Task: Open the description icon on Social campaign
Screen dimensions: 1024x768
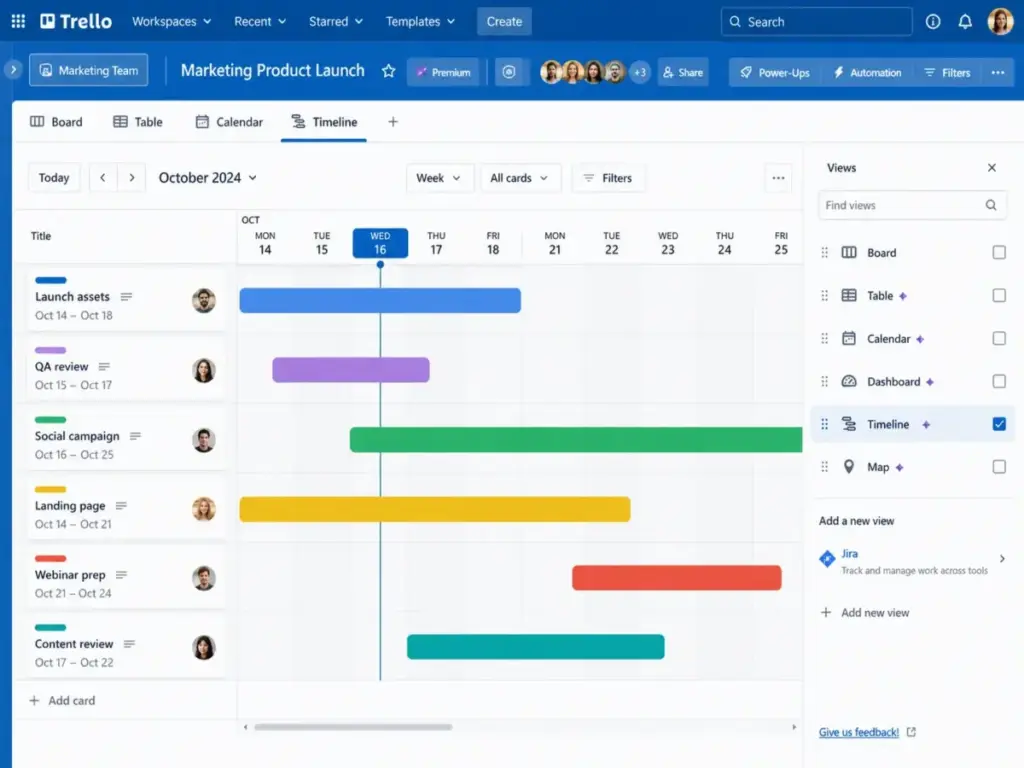Action: [135, 436]
